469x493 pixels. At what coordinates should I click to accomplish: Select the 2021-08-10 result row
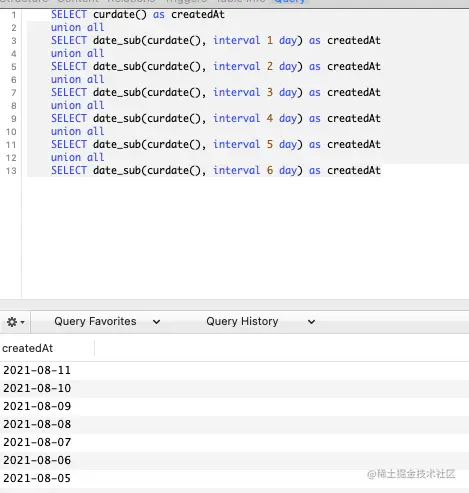(x=234, y=388)
